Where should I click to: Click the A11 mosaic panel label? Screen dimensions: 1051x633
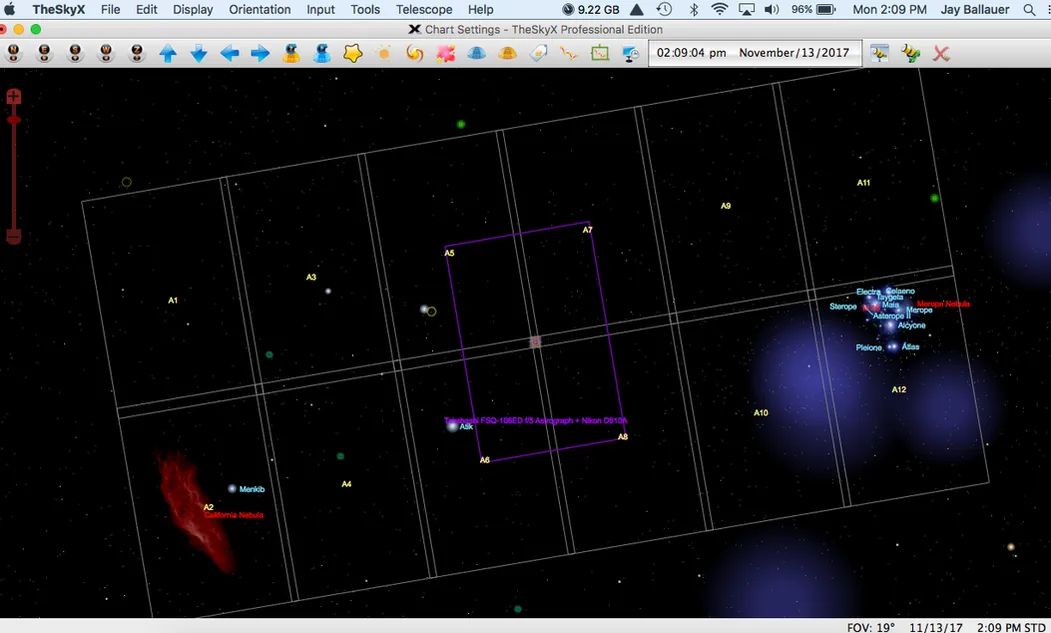(863, 182)
